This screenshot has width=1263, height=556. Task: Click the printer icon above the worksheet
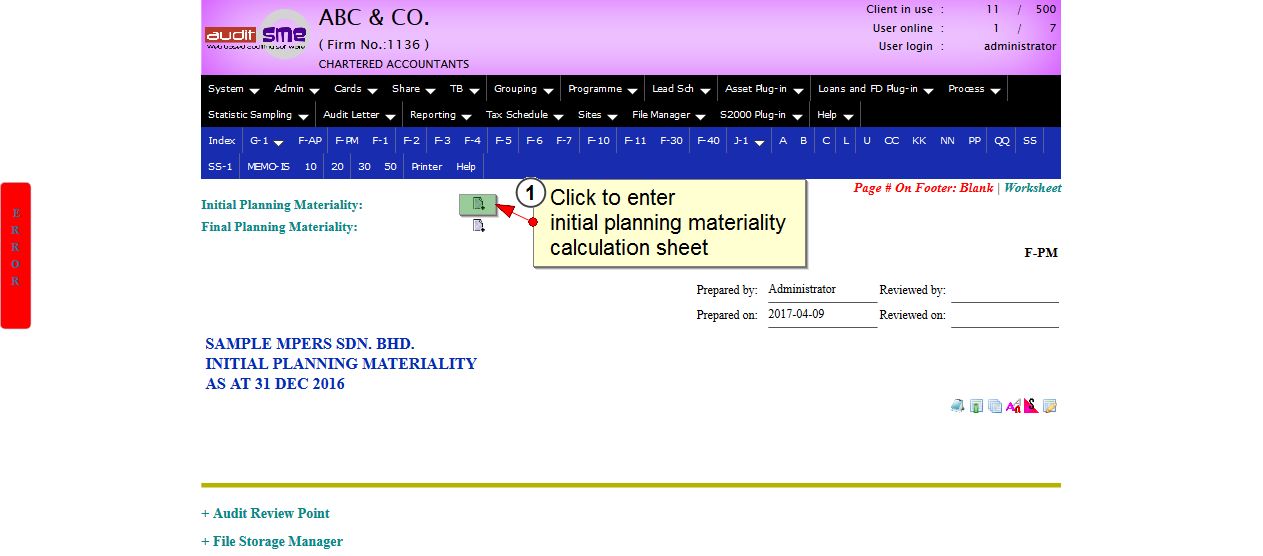coord(957,406)
